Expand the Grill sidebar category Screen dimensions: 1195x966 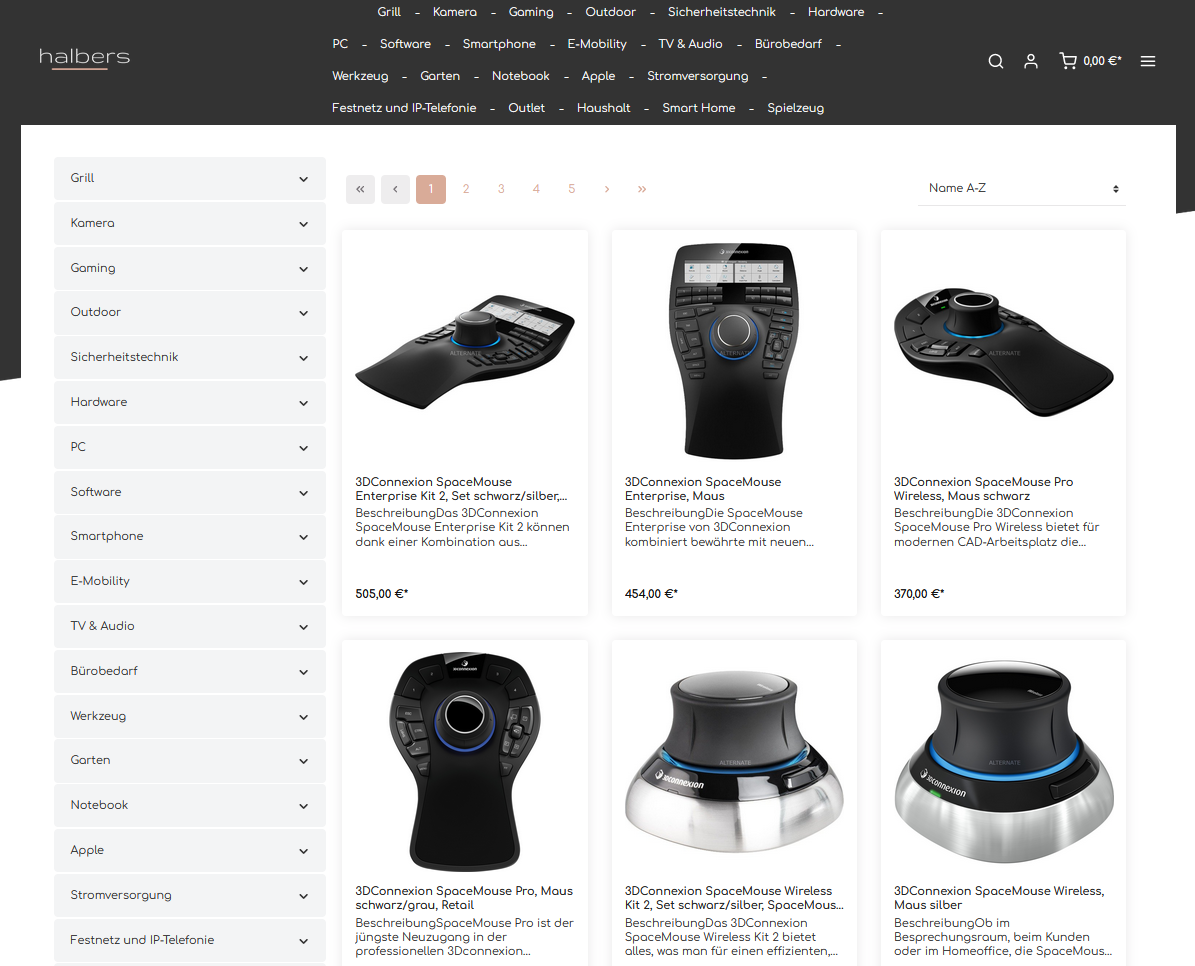point(190,178)
